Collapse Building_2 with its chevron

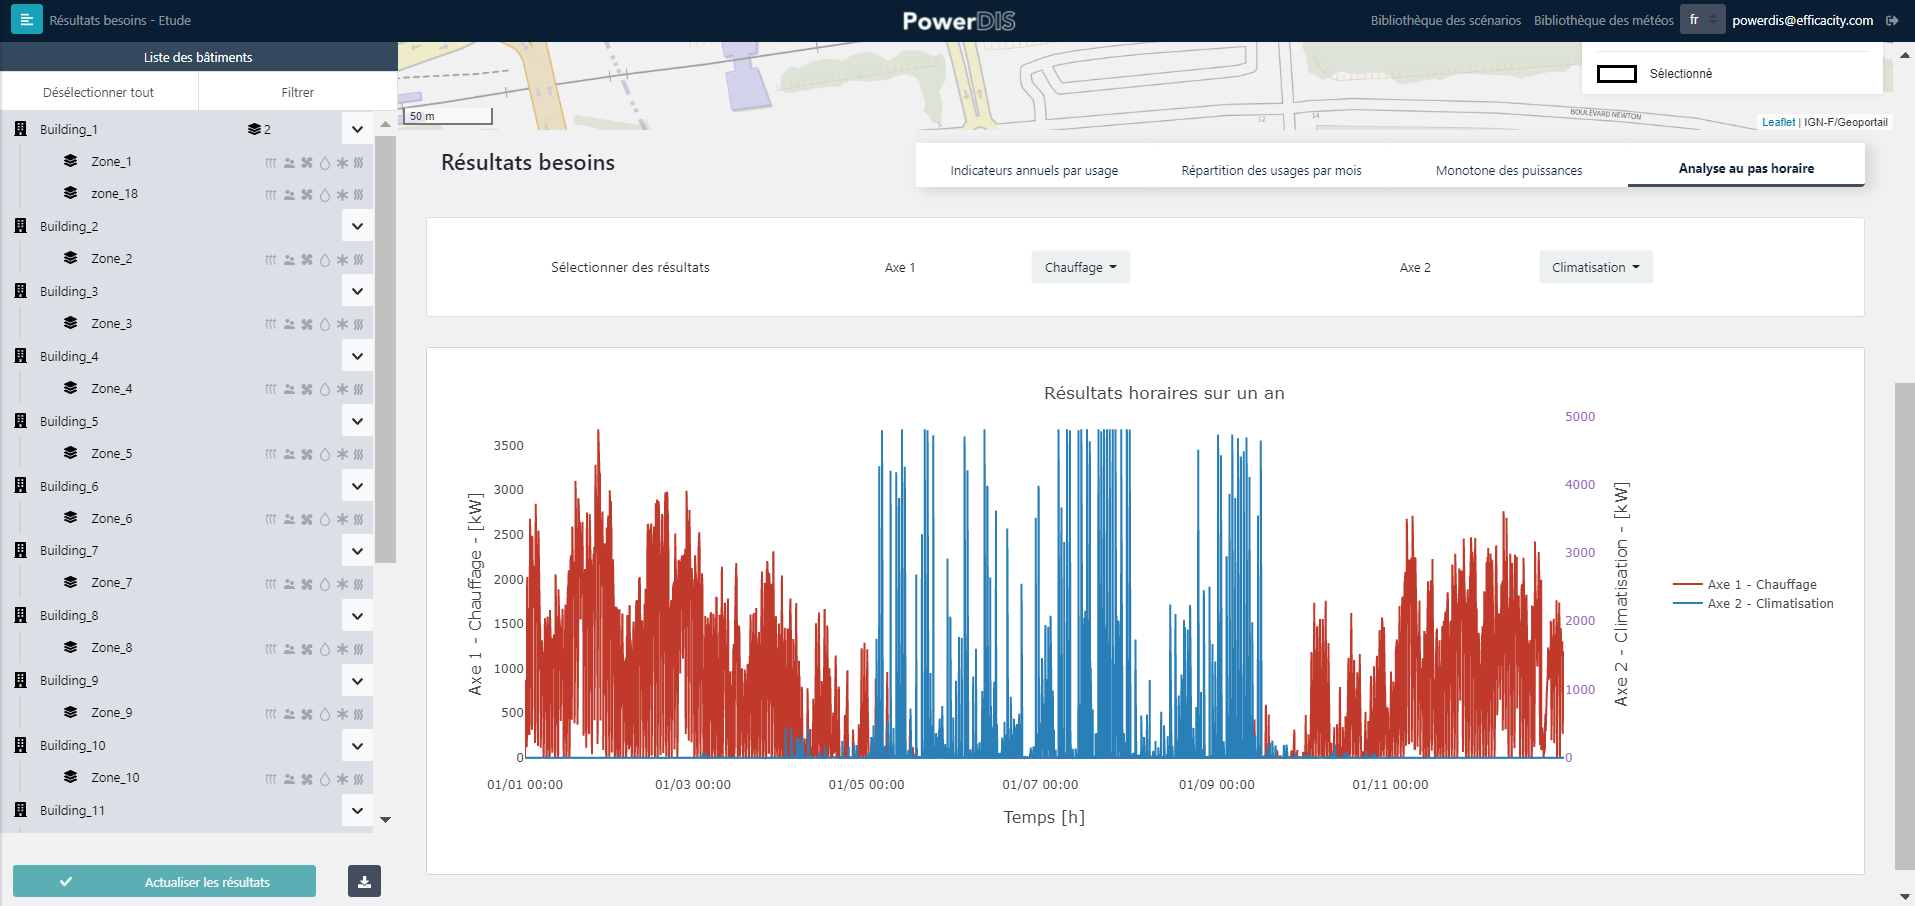(x=357, y=226)
